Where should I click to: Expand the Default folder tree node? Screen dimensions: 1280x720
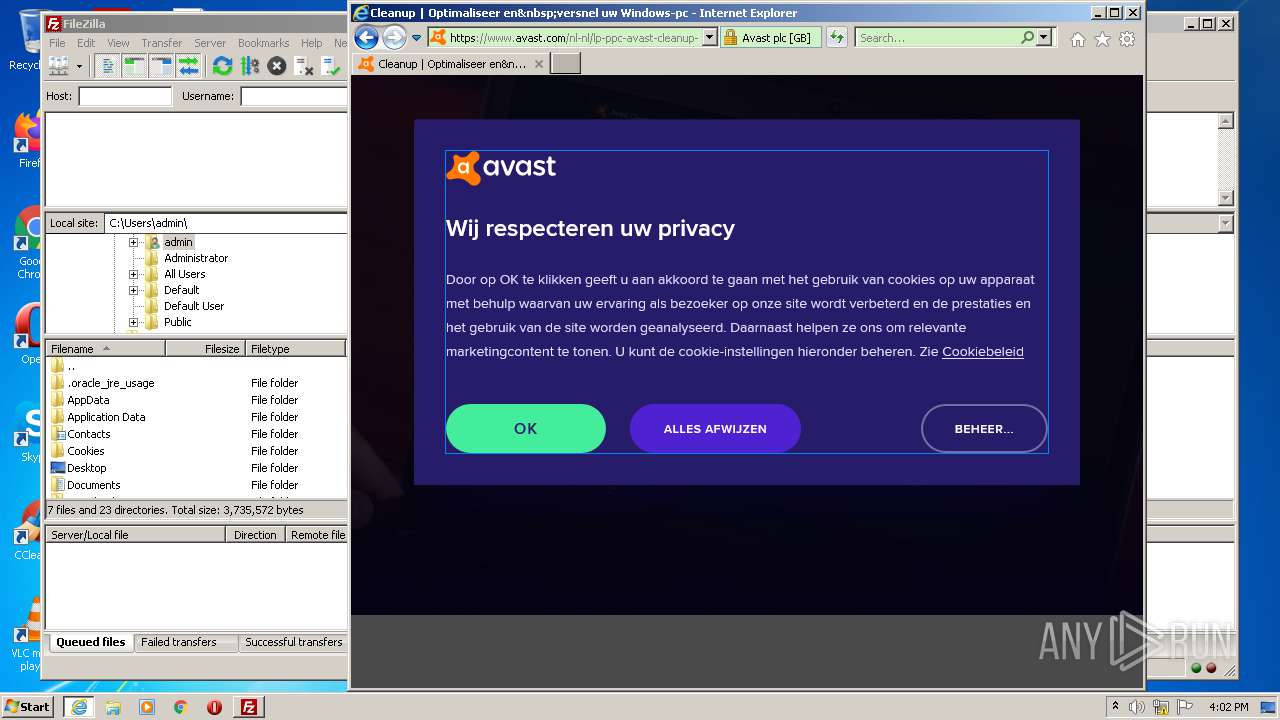point(133,290)
